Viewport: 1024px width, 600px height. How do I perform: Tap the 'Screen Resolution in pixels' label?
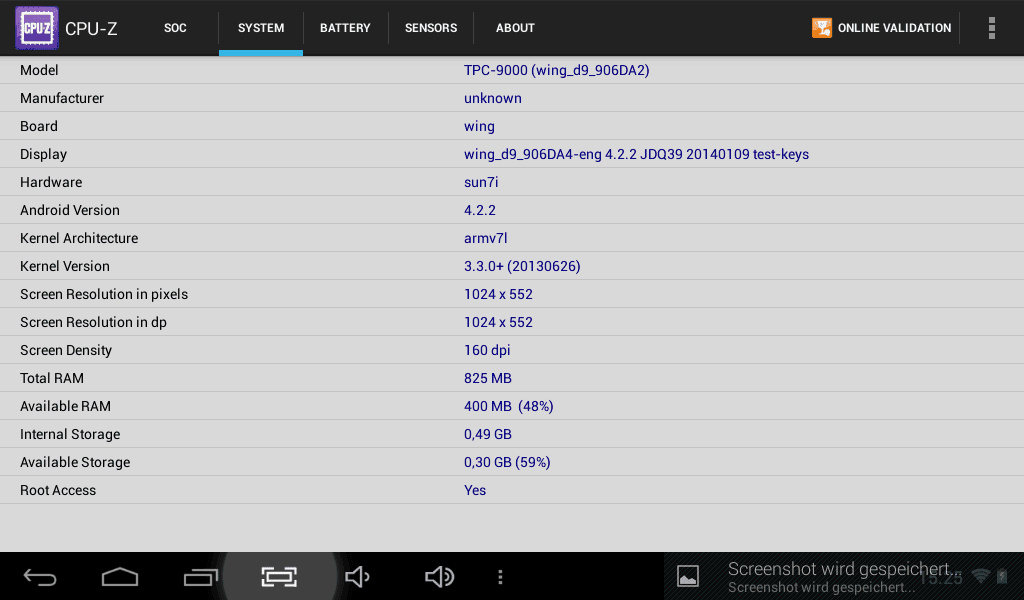pos(104,294)
